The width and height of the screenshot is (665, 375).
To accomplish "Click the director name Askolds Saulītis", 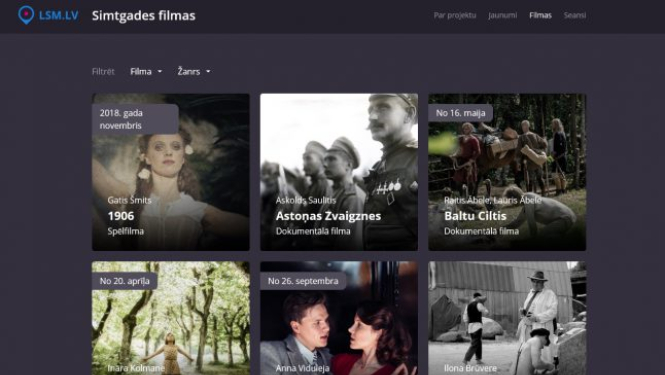I will coord(306,200).
